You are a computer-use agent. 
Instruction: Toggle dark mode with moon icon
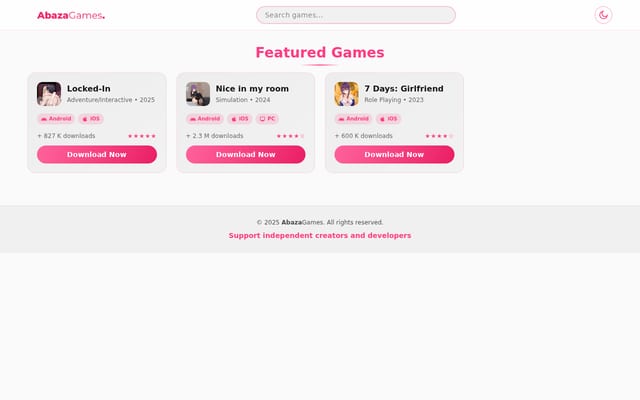coord(603,15)
